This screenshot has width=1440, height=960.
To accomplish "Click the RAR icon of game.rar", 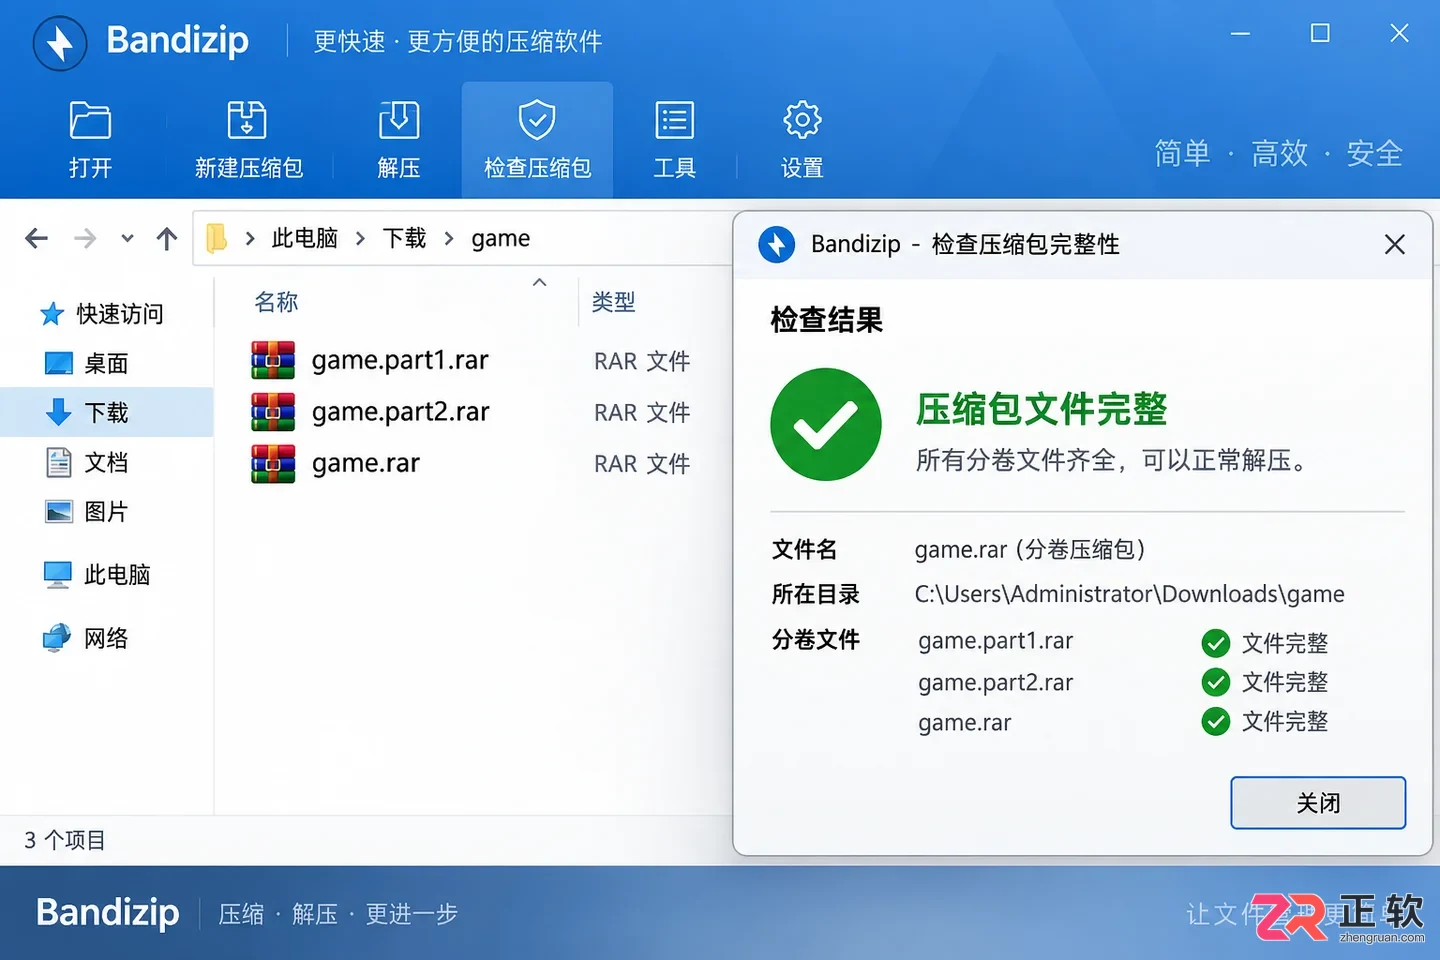I will point(273,463).
